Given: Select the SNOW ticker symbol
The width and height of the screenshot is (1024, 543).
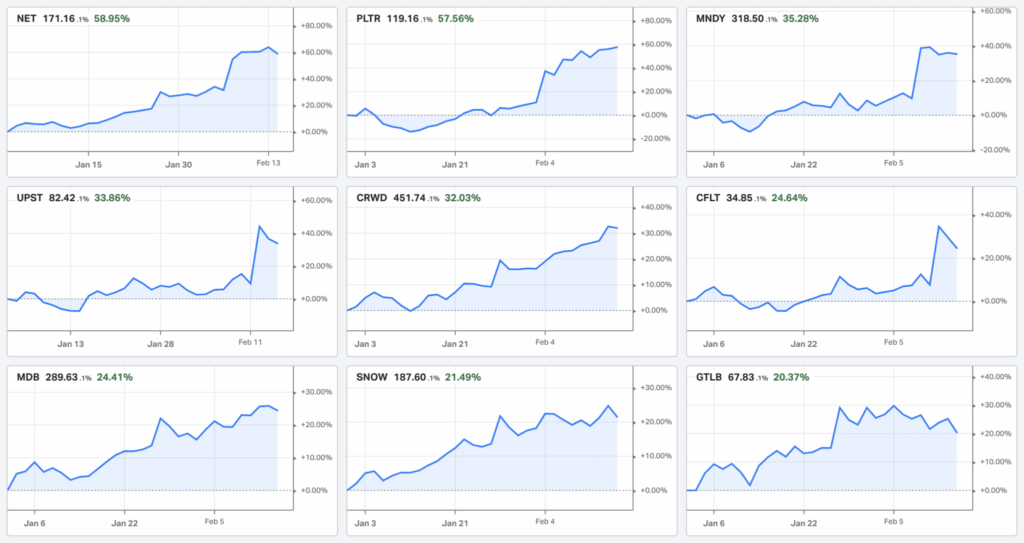Looking at the screenshot, I should click(x=373, y=377).
